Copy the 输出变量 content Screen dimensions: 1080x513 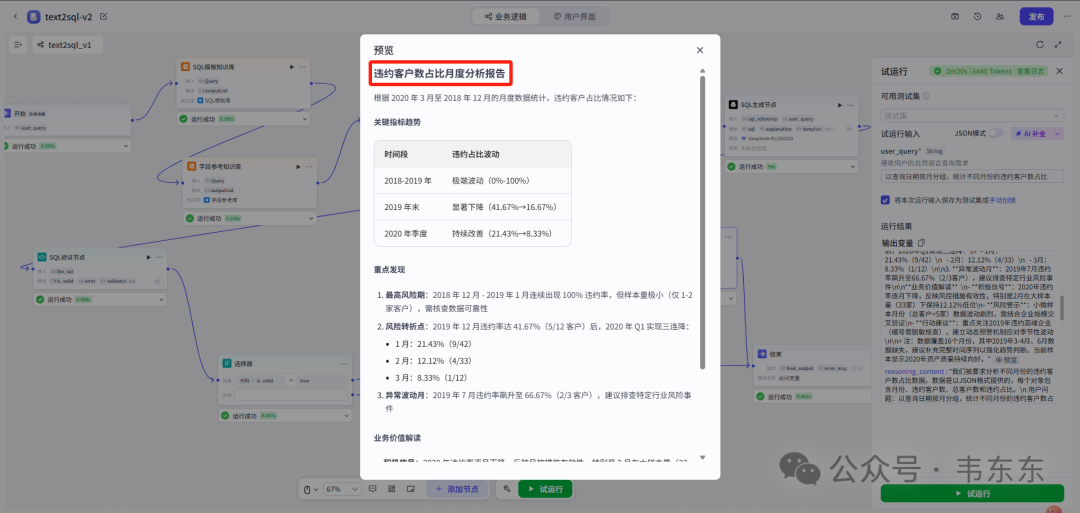tap(922, 242)
